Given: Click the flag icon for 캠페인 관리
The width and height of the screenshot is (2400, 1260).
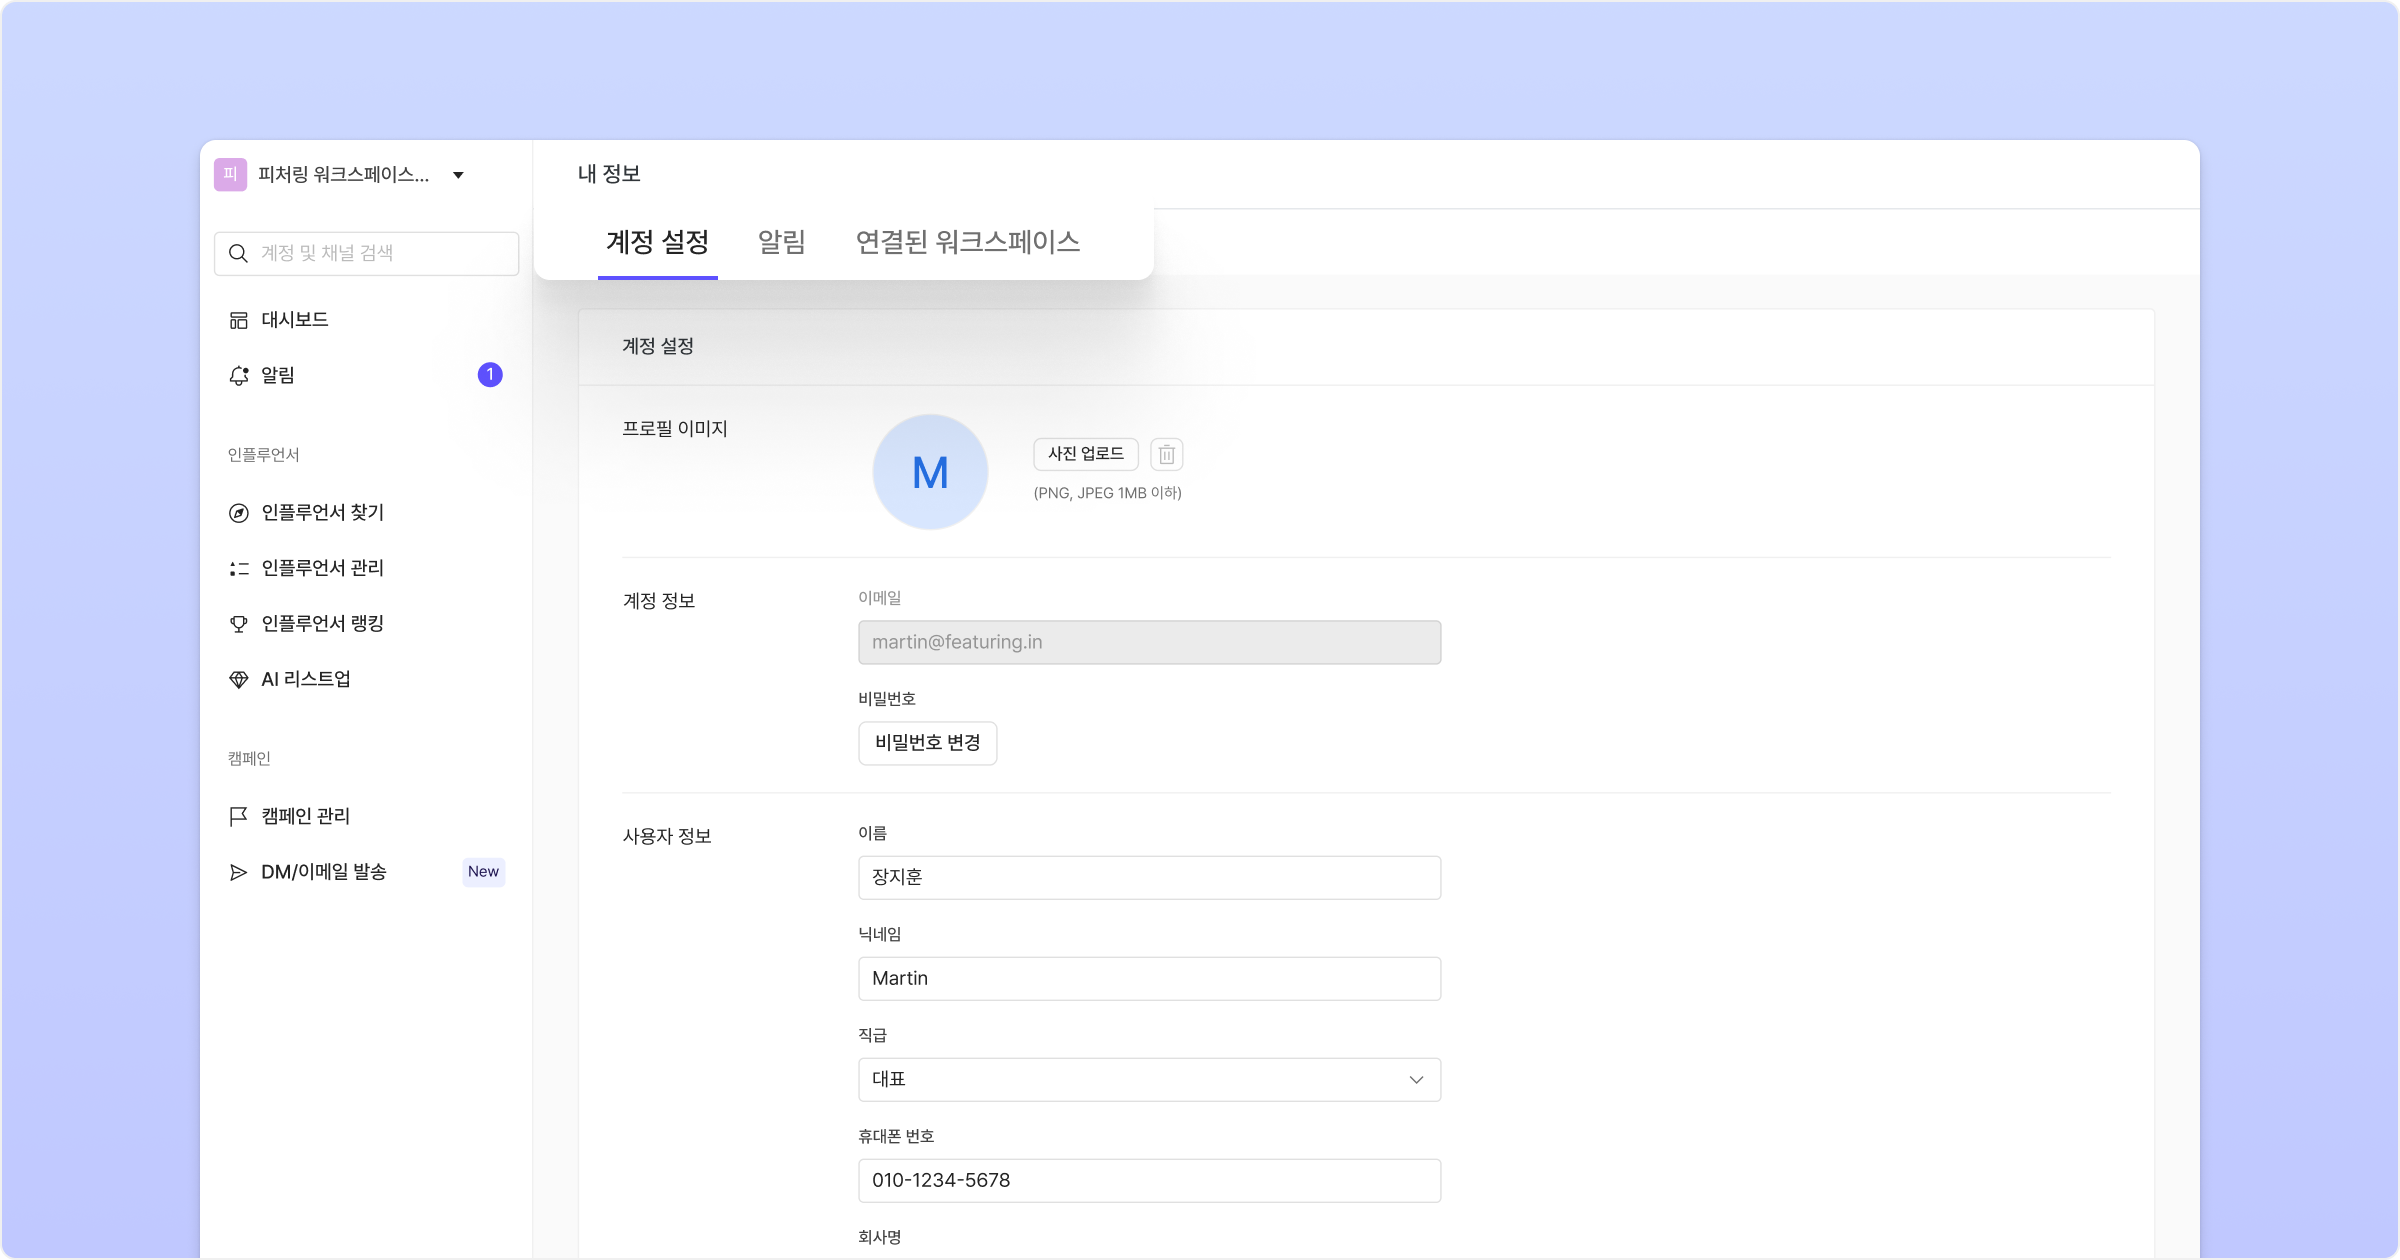Looking at the screenshot, I should [x=238, y=816].
